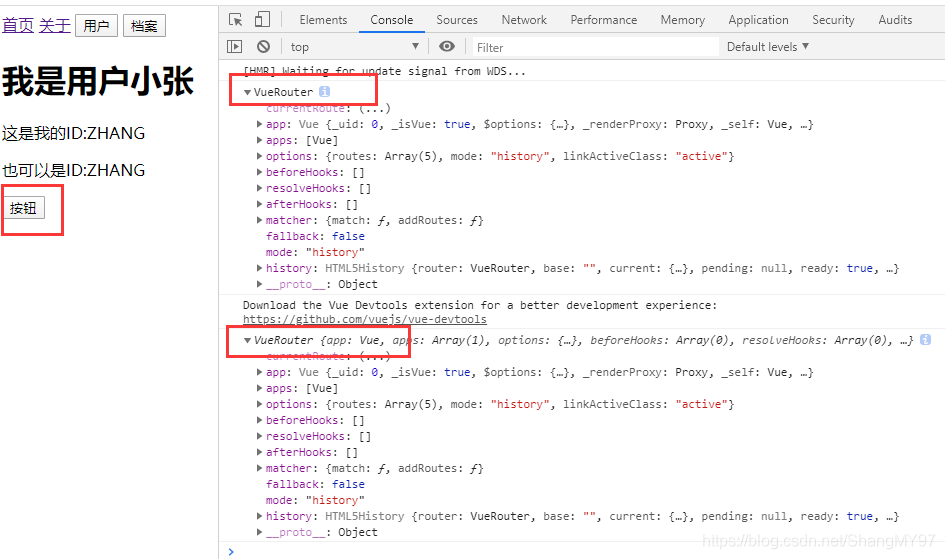Select the Console tab

click(x=392, y=20)
